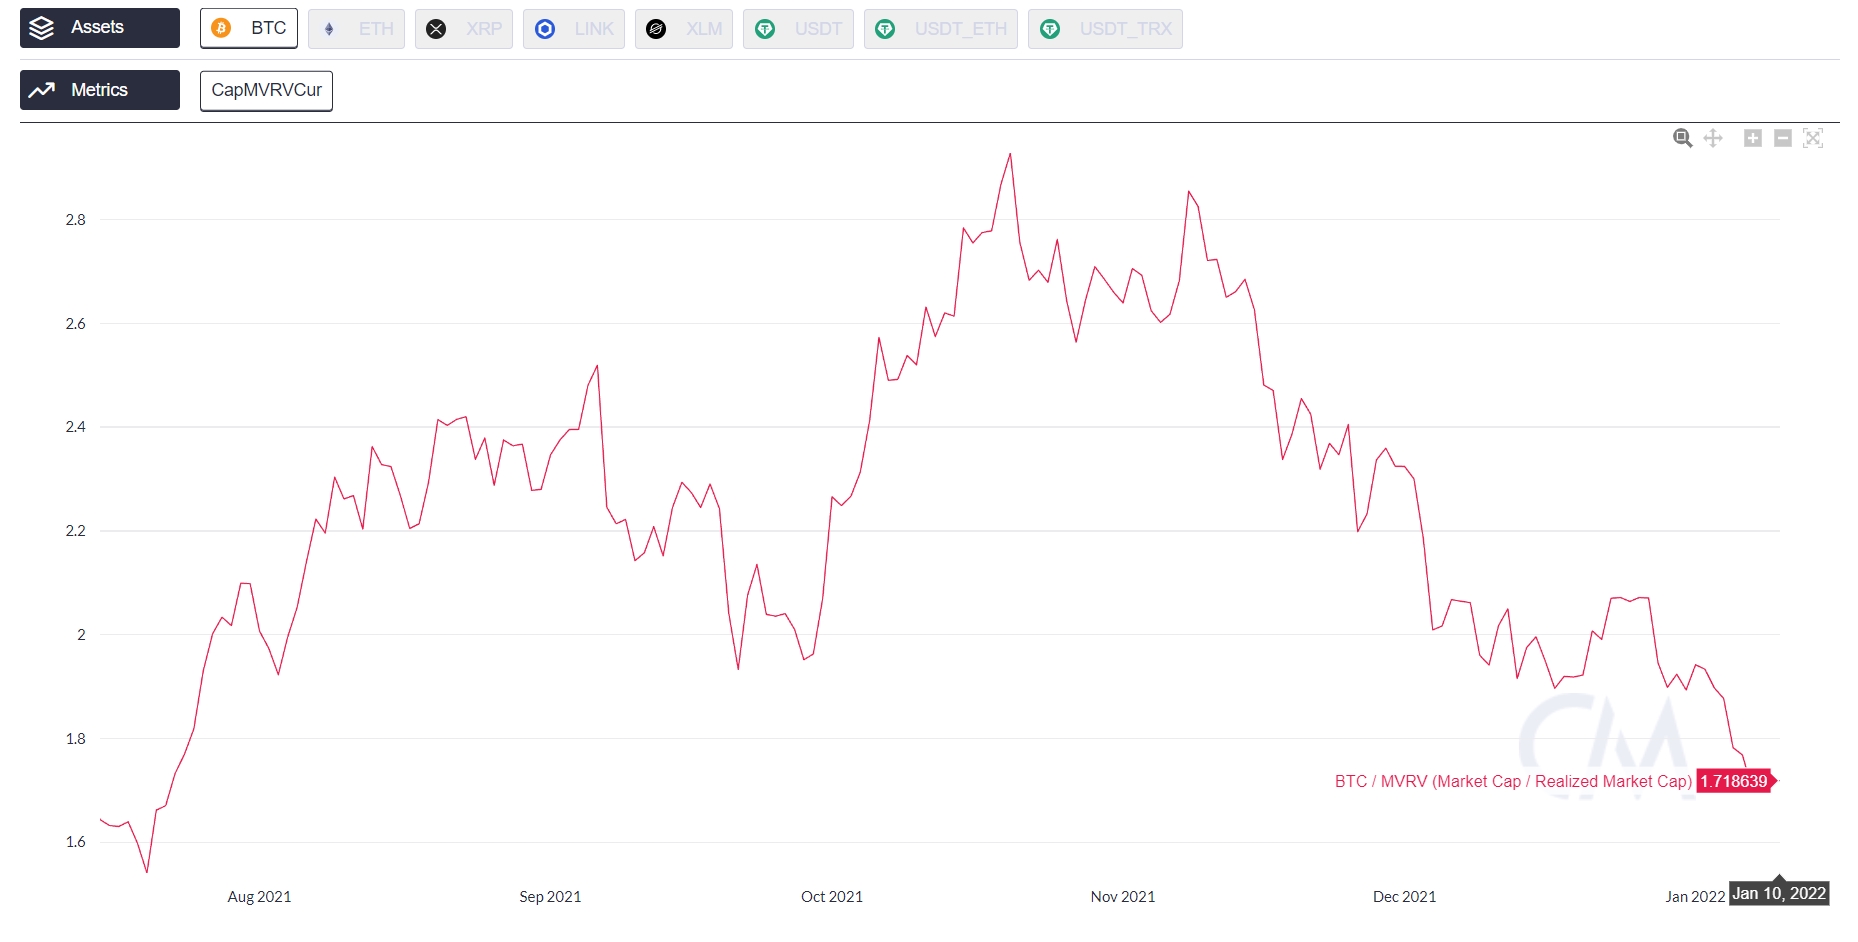1858x942 pixels.
Task: Click the Jan 10, 2022 date marker
Action: point(1779,893)
